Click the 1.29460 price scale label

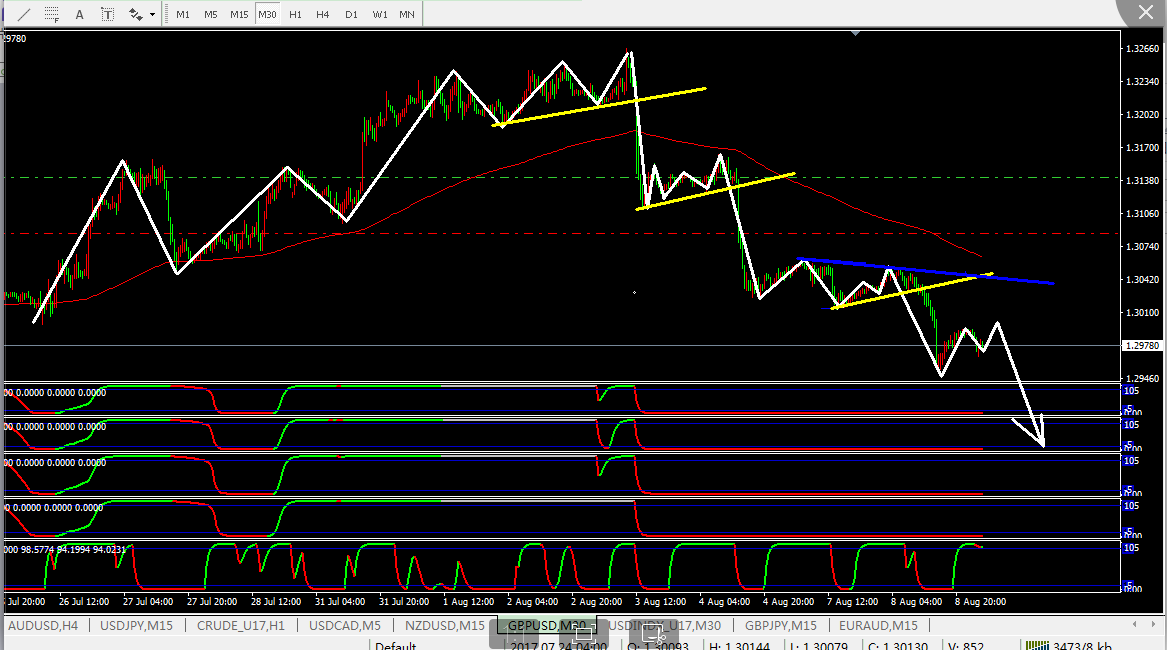[1142, 379]
